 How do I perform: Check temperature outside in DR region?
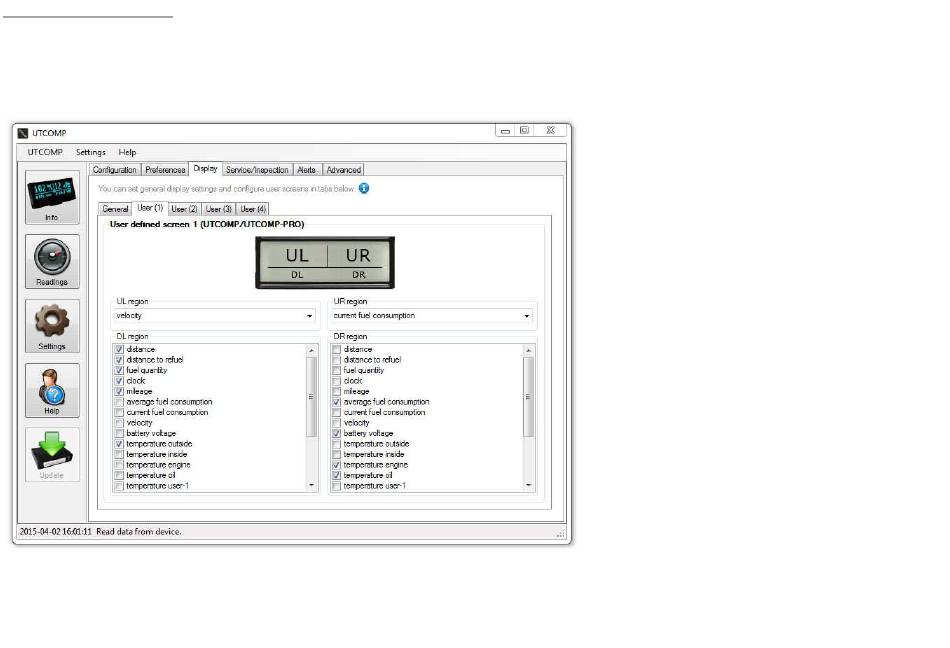[x=337, y=444]
